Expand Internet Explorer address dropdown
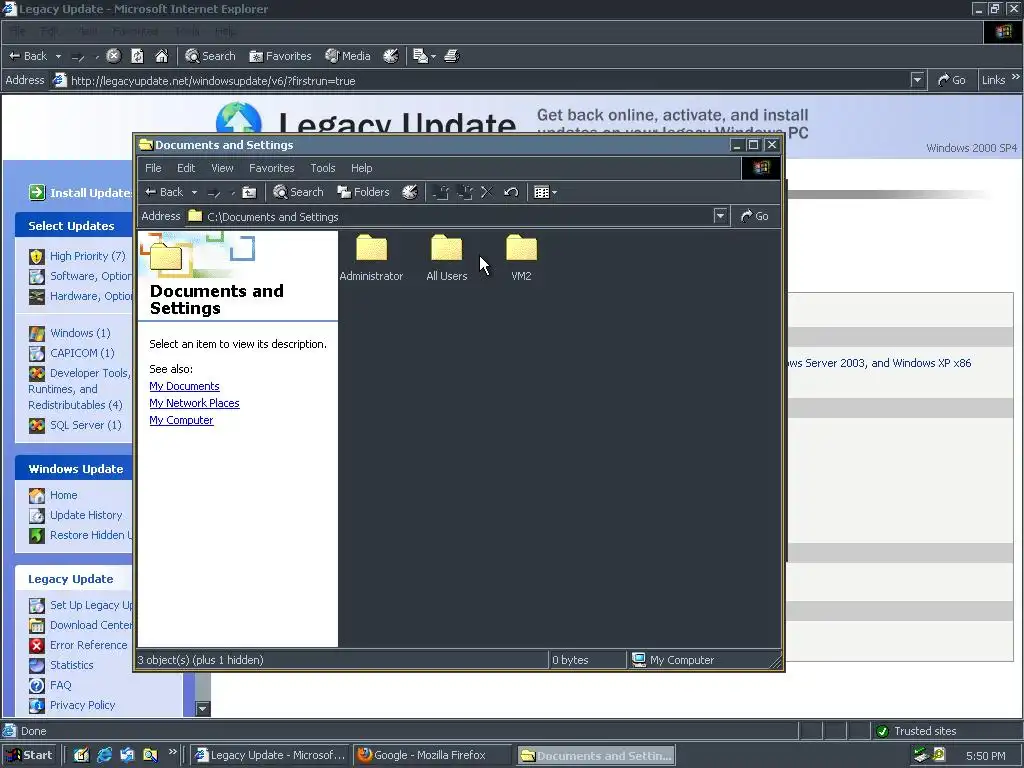 pos(918,80)
